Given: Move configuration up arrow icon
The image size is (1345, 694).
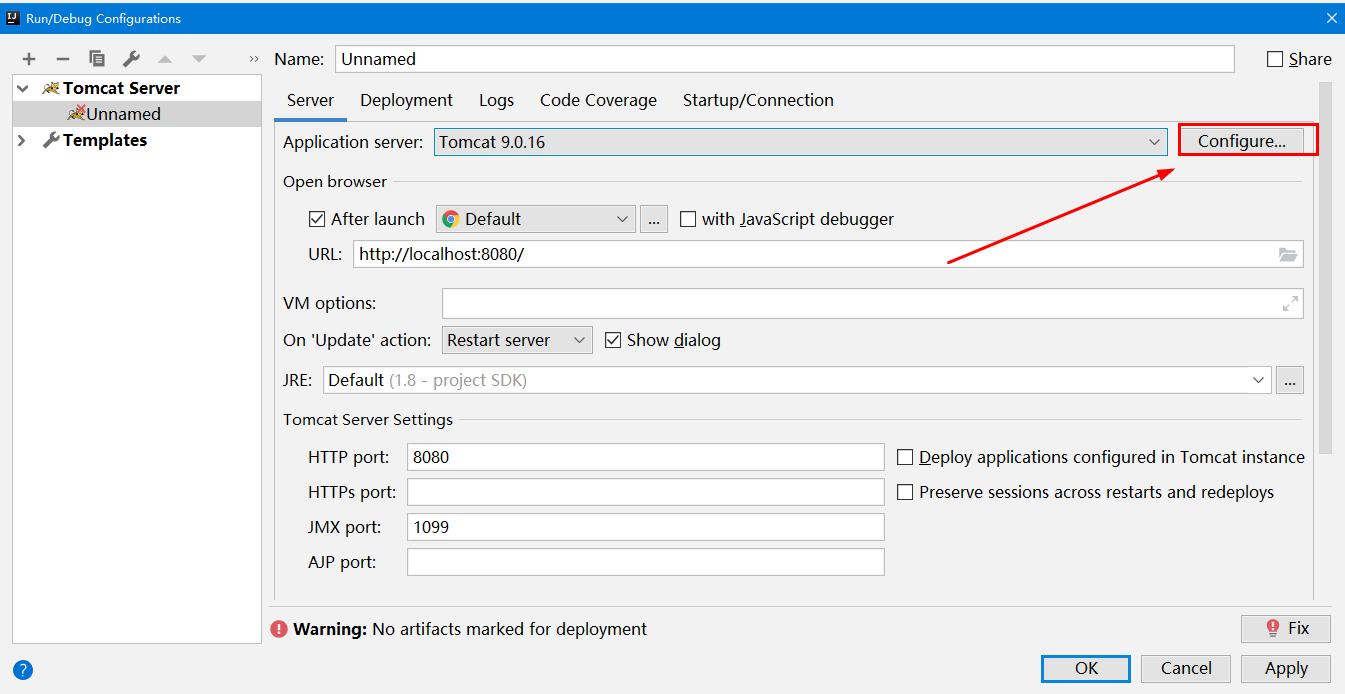Looking at the screenshot, I should pyautogui.click(x=165, y=59).
